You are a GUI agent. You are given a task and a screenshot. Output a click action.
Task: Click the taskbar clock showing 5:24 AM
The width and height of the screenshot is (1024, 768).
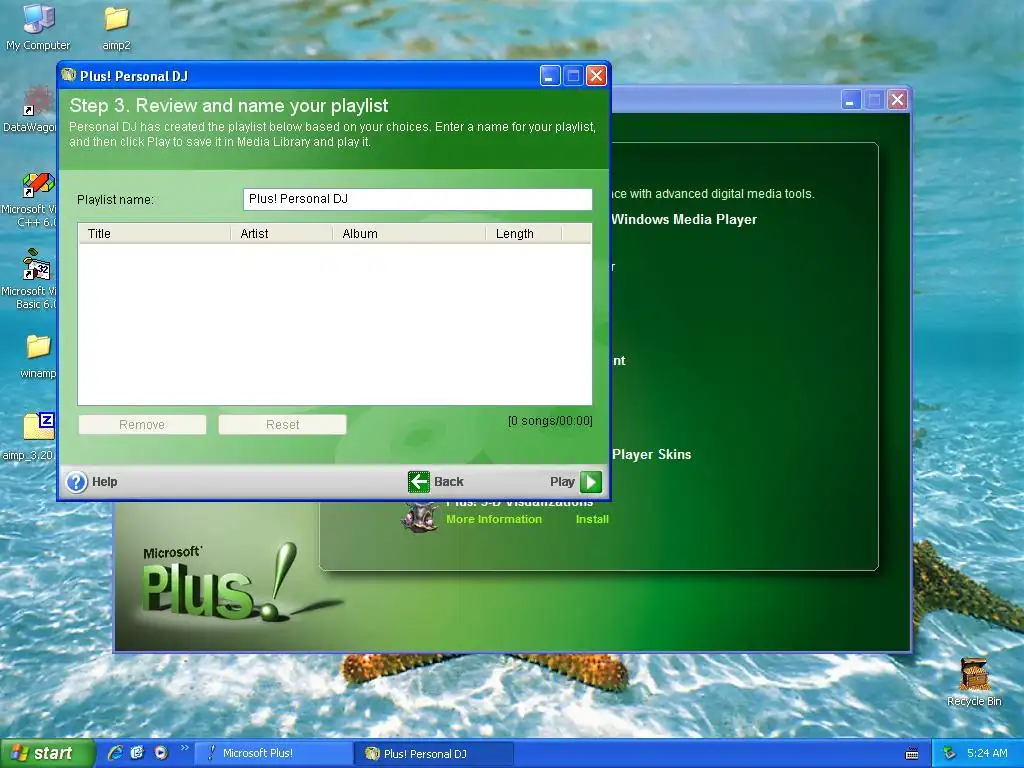pyautogui.click(x=987, y=753)
